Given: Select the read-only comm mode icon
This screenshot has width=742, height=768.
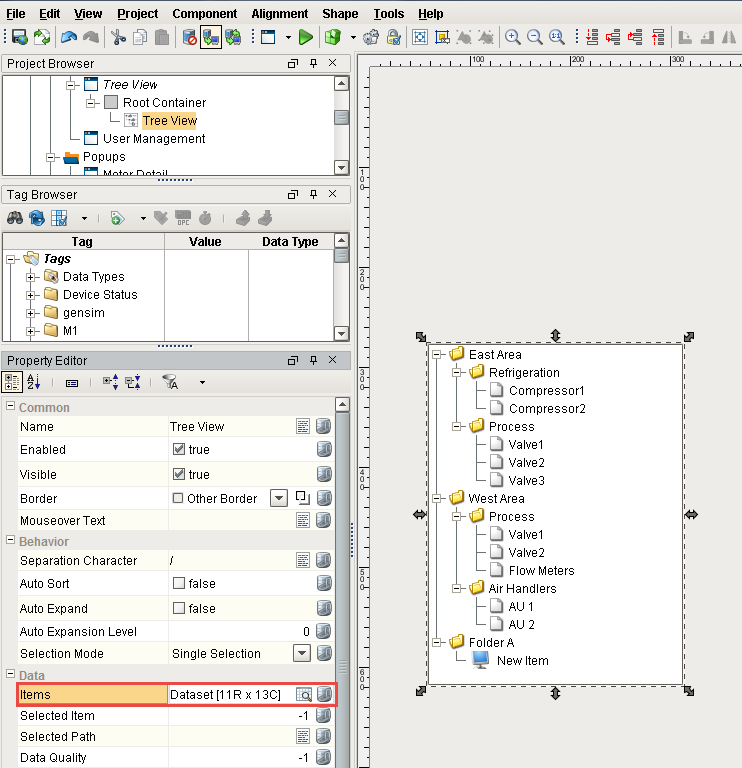Looking at the screenshot, I should point(211,37).
